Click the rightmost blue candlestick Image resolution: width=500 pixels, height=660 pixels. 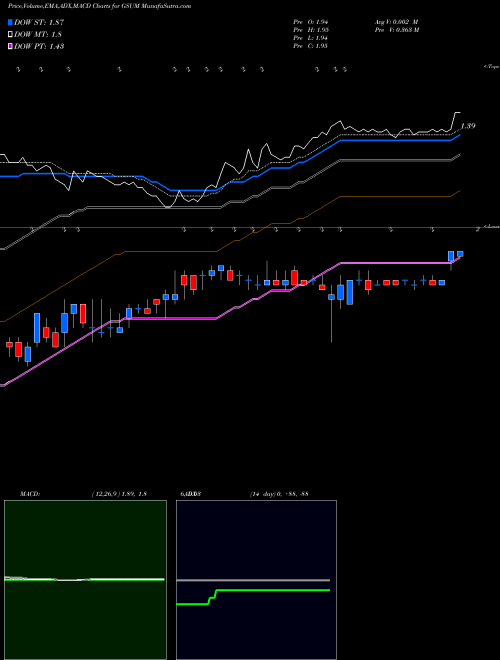click(x=460, y=254)
